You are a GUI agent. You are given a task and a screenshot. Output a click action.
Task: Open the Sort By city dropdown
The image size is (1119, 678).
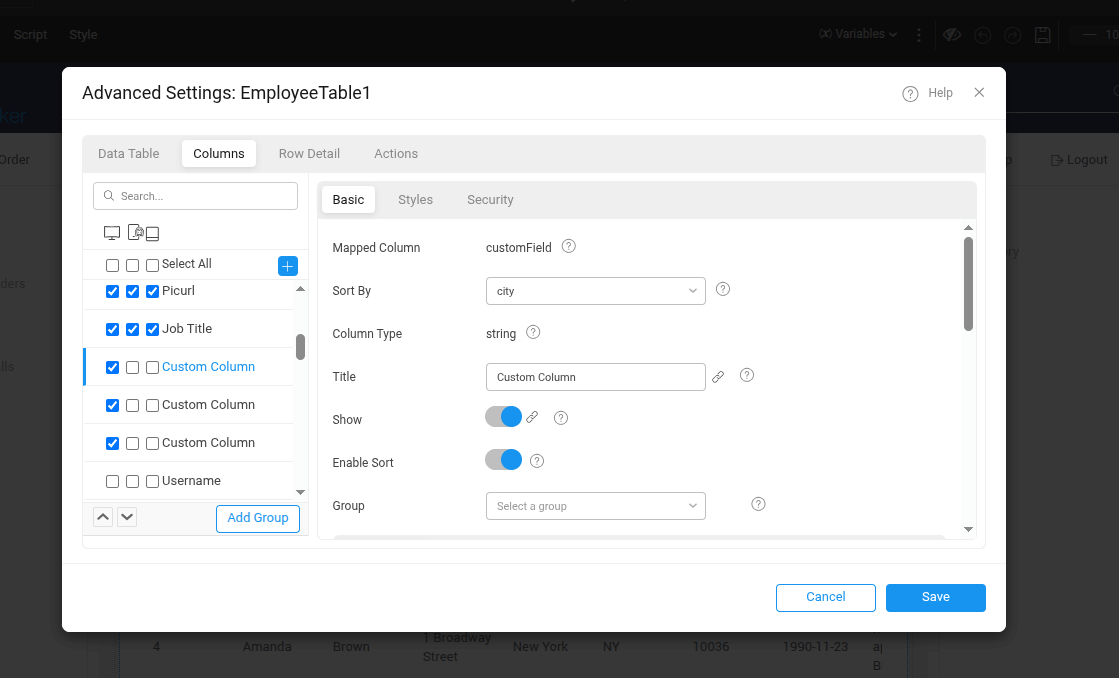click(x=595, y=290)
